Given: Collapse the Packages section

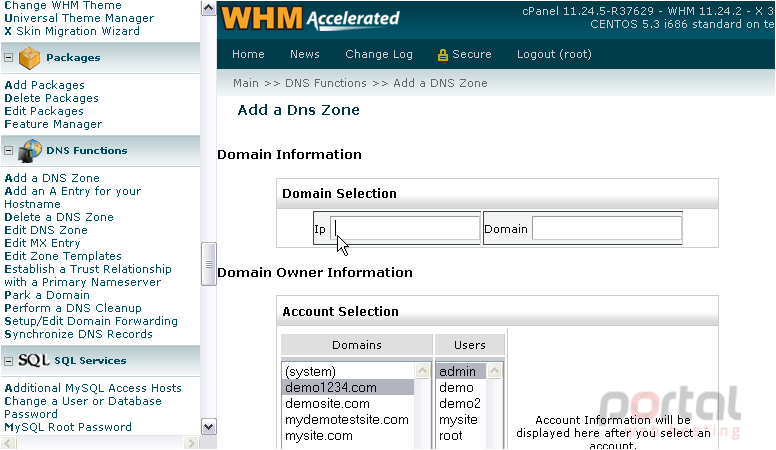Looking at the screenshot, I should click(8, 57).
